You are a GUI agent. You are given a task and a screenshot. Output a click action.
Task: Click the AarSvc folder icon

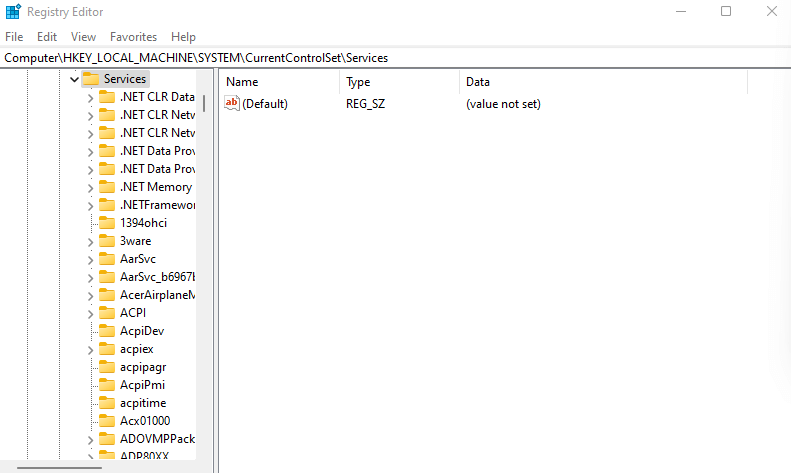tap(107, 259)
